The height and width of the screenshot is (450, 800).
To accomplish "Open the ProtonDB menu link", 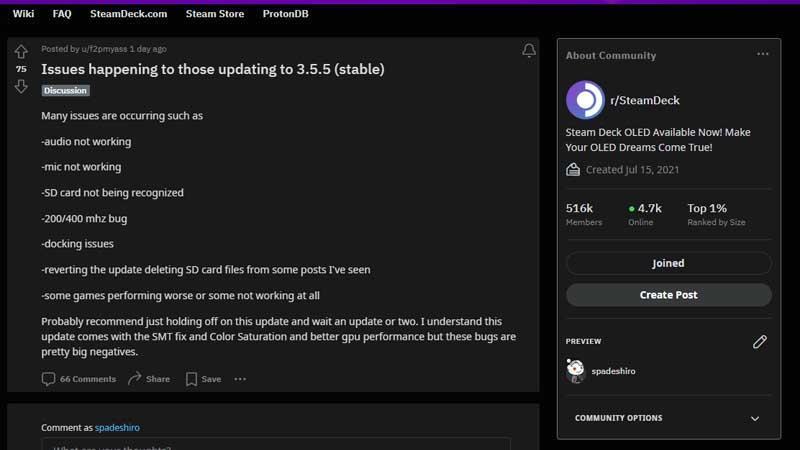I will pos(286,14).
